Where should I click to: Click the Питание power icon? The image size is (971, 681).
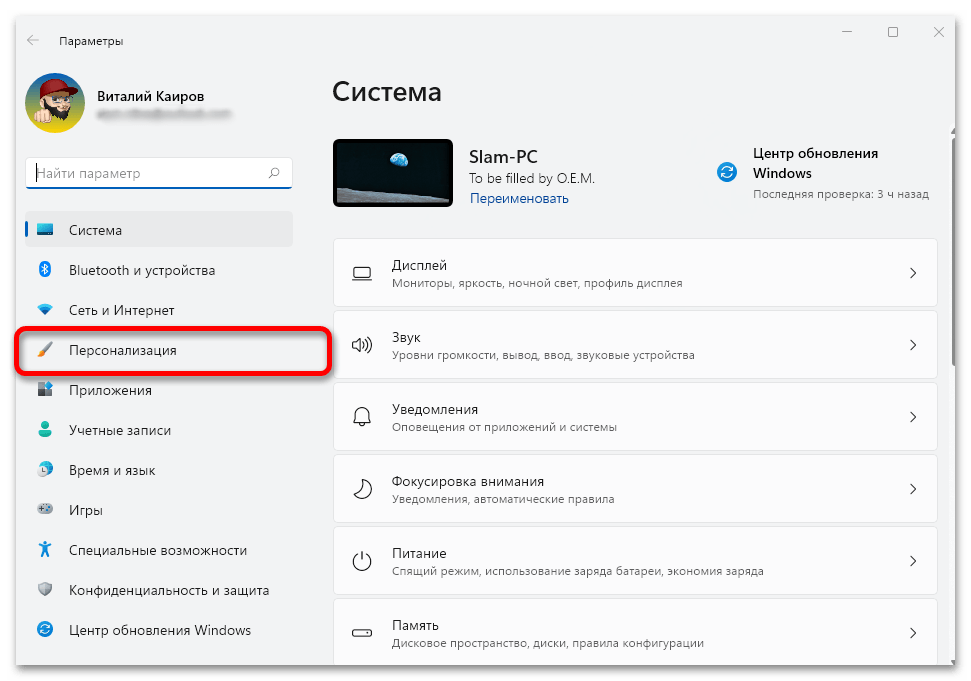(x=362, y=561)
